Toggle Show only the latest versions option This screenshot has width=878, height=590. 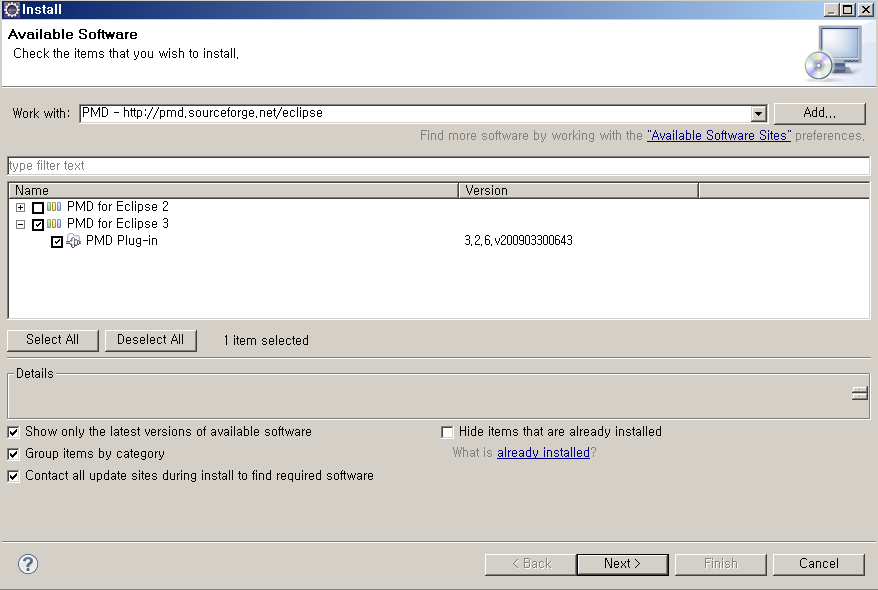[x=14, y=432]
